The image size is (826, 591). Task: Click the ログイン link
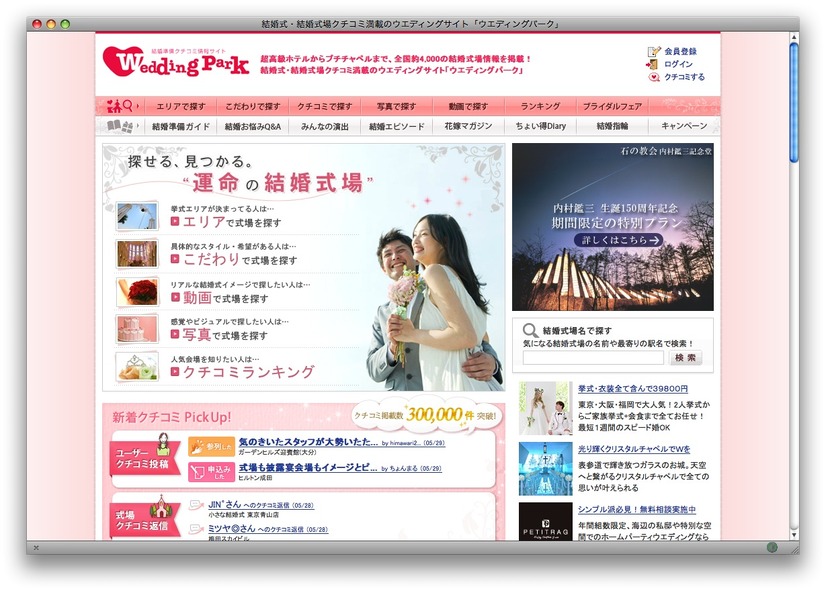(x=678, y=64)
